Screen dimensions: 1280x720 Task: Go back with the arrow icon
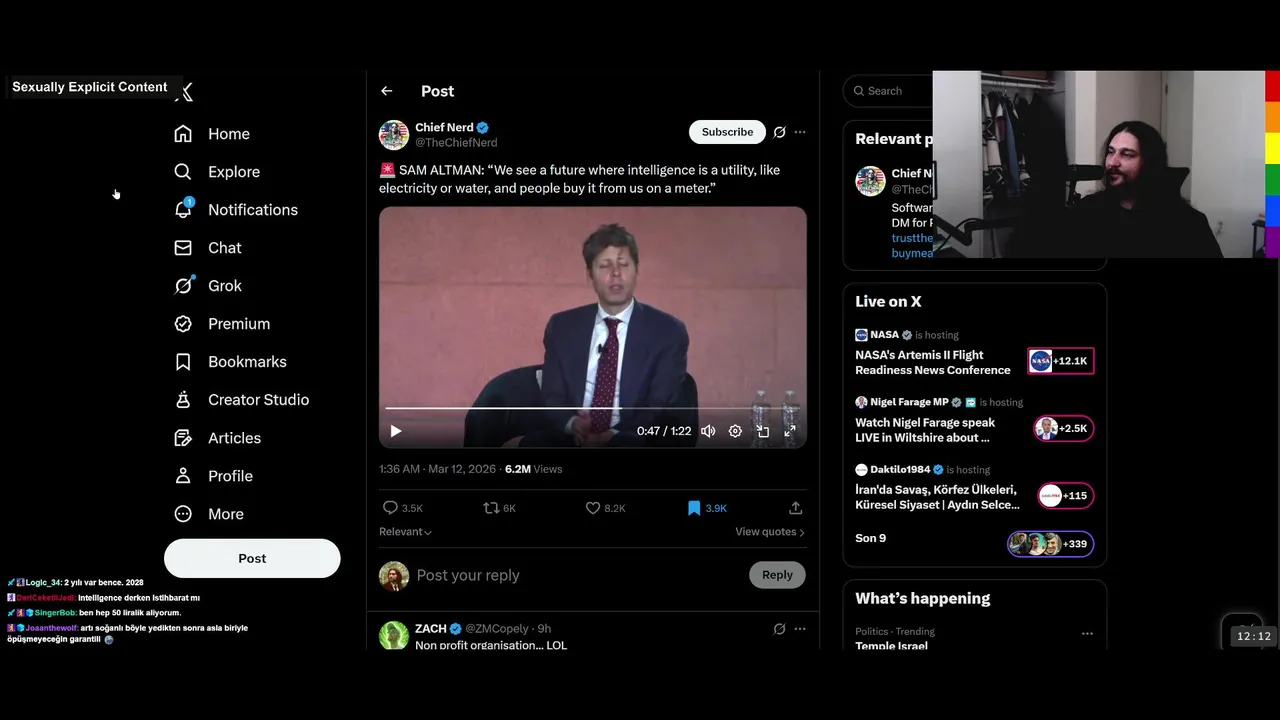[387, 91]
